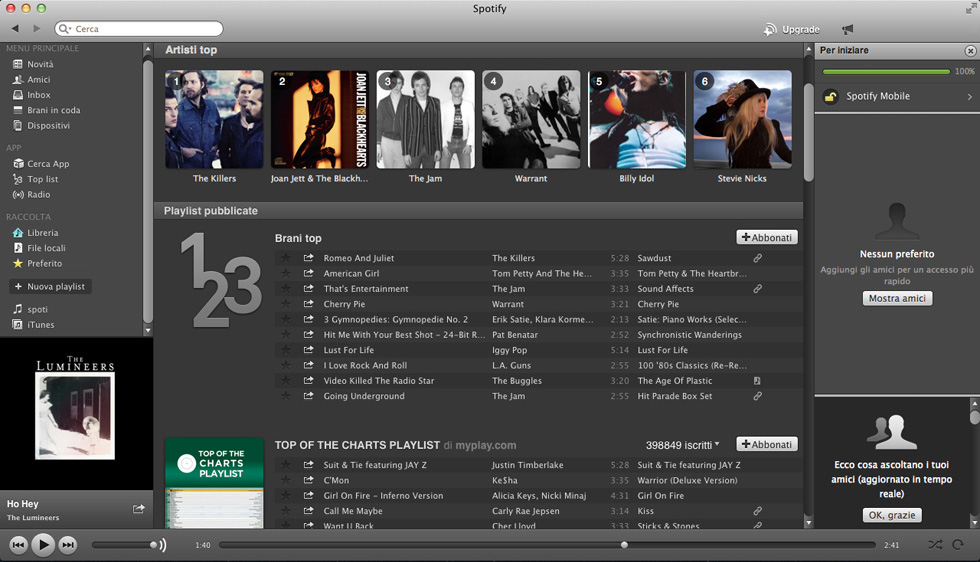Go back to the previous track

tap(18, 545)
